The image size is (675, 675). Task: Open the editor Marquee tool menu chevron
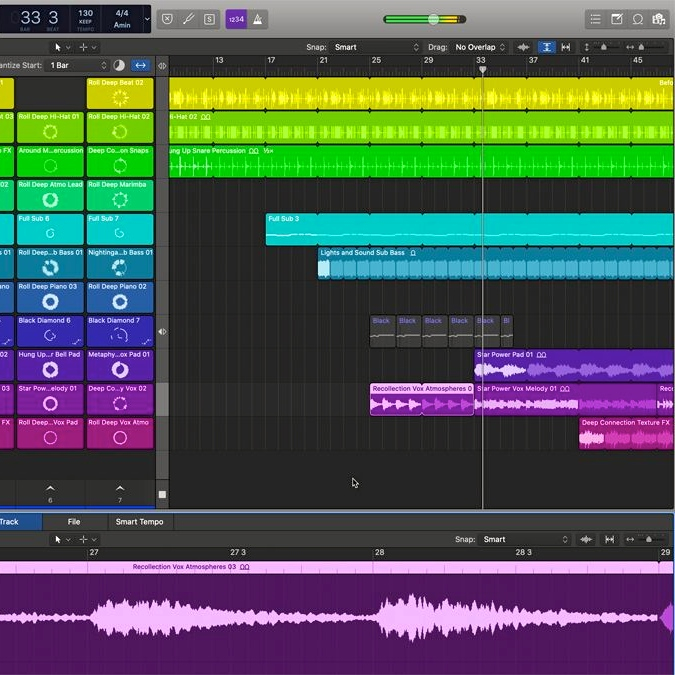pos(94,540)
